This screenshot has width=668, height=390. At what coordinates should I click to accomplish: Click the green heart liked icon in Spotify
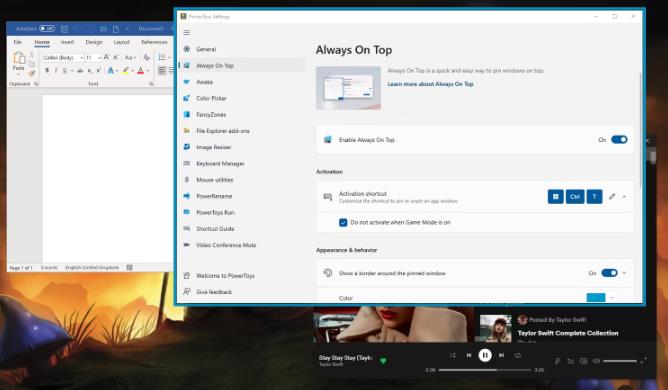click(383, 361)
